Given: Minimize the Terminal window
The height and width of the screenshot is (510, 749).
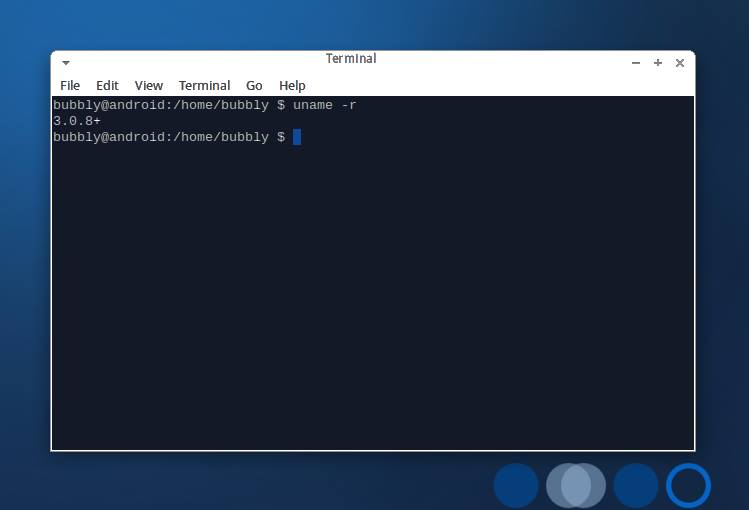Looking at the screenshot, I should coord(636,63).
